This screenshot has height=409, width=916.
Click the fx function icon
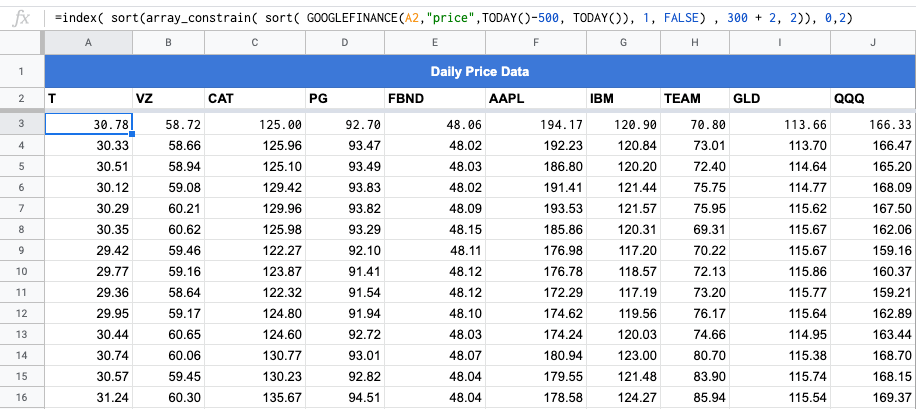(x=22, y=19)
